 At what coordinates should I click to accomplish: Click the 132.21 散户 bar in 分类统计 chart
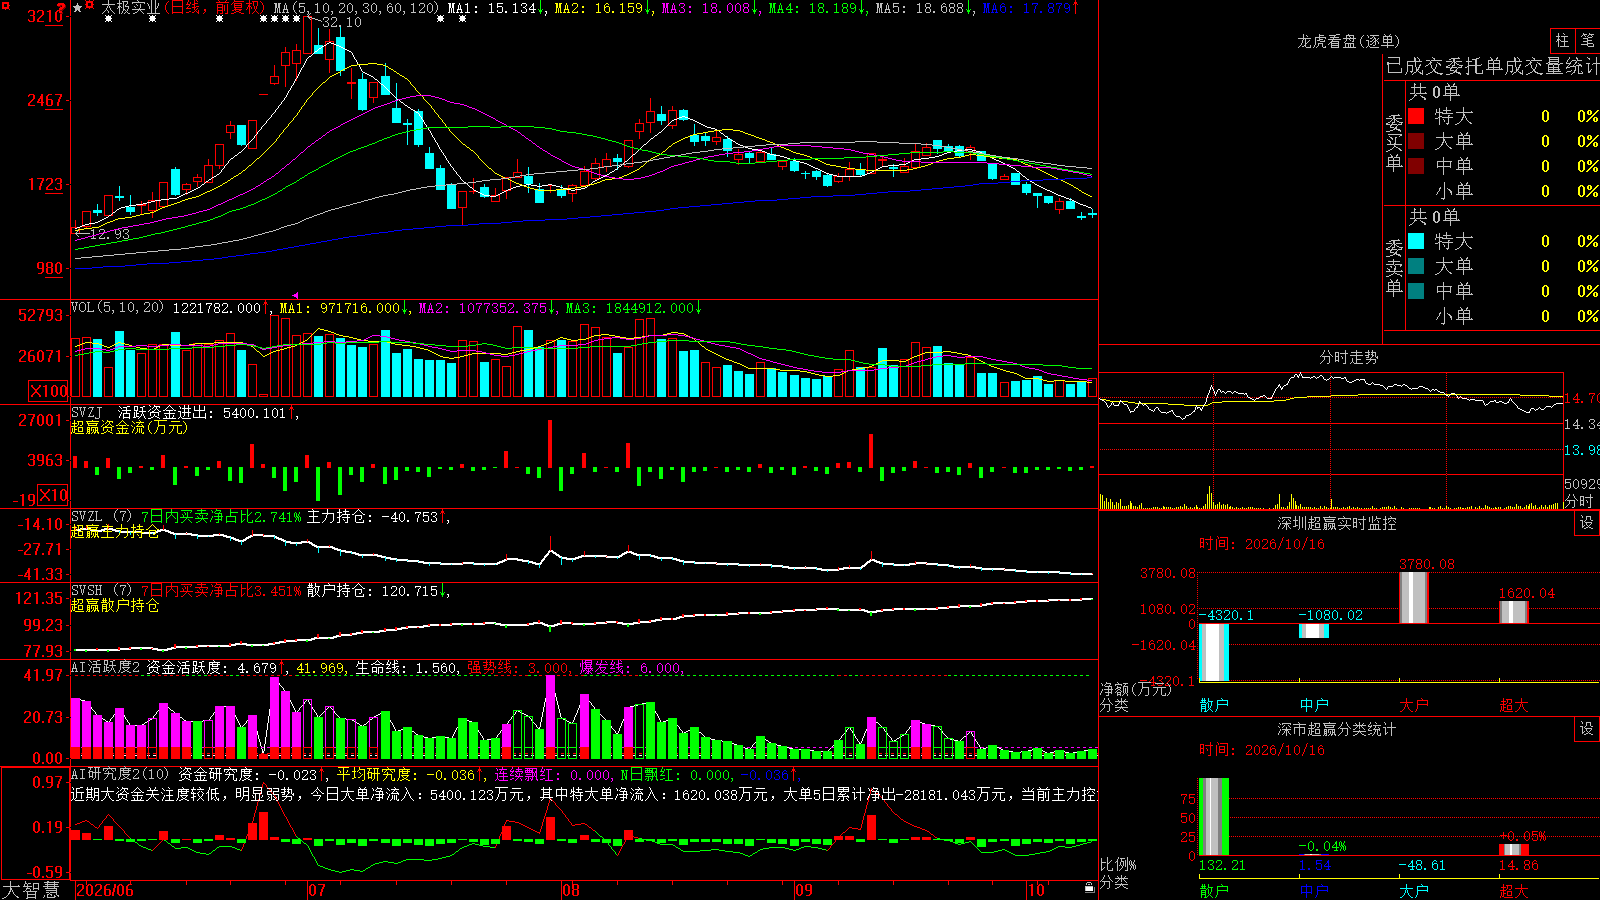point(1214,816)
